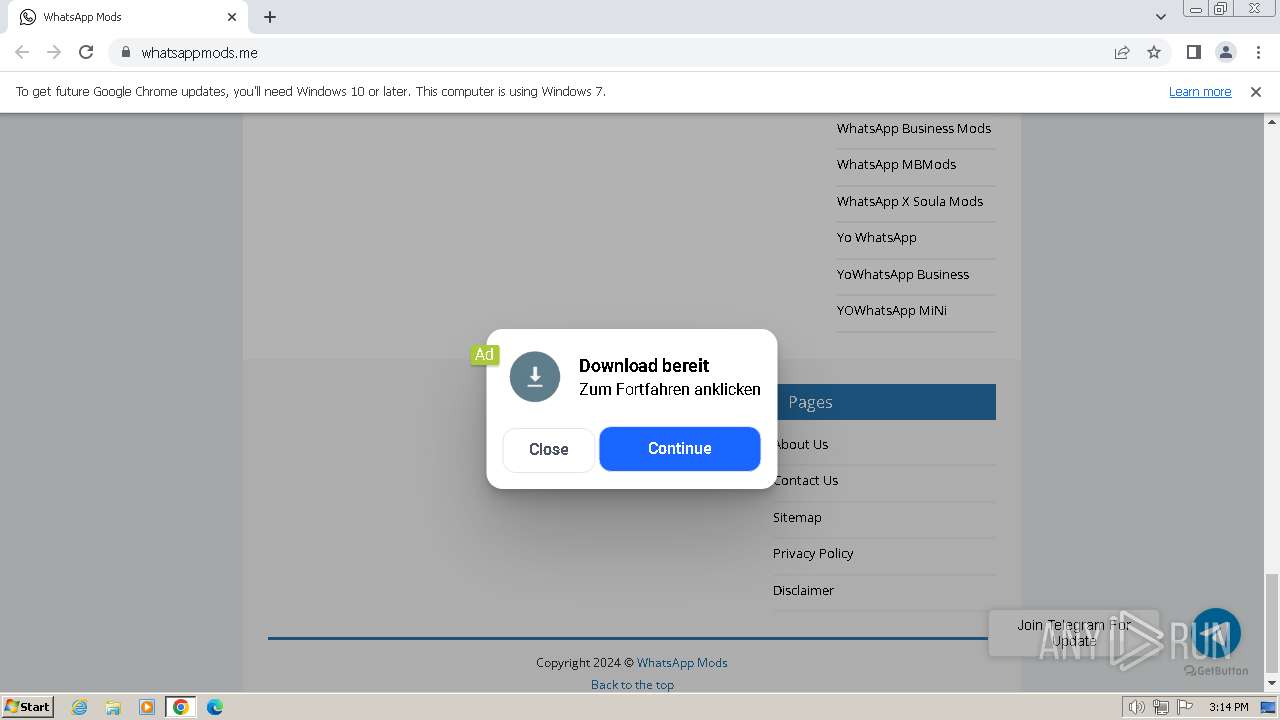Bookmark this page with the star

pyautogui.click(x=1154, y=52)
